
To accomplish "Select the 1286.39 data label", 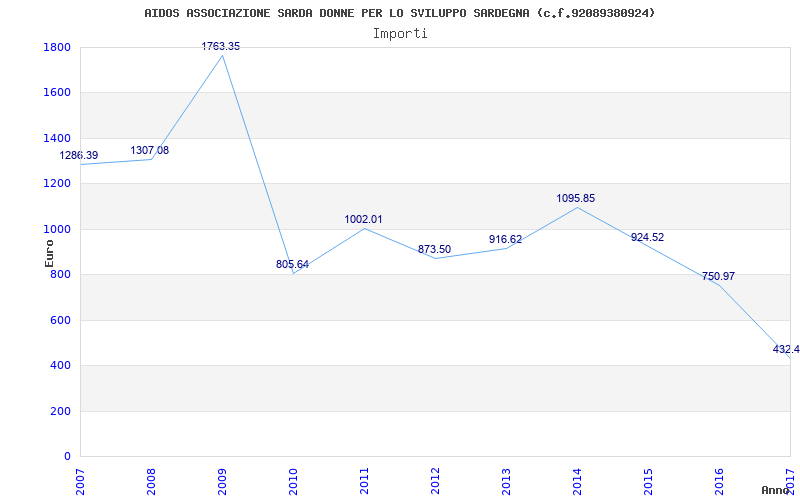I will click(79, 155).
